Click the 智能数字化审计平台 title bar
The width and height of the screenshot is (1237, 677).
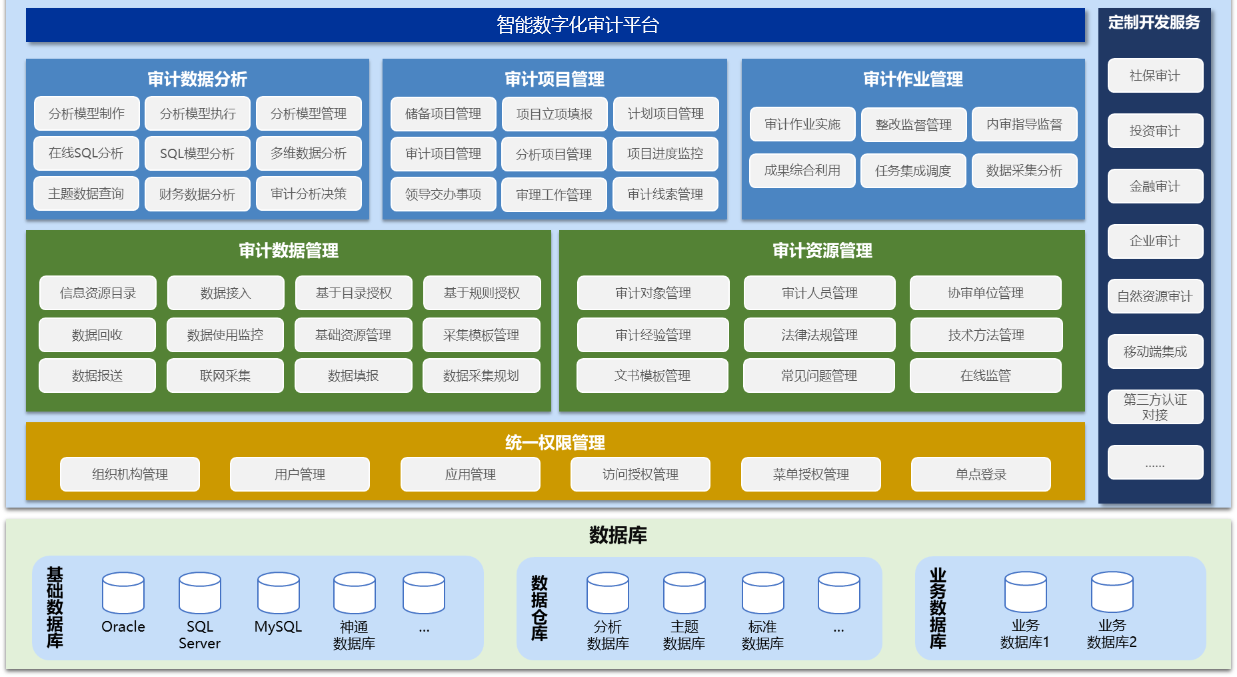point(555,25)
